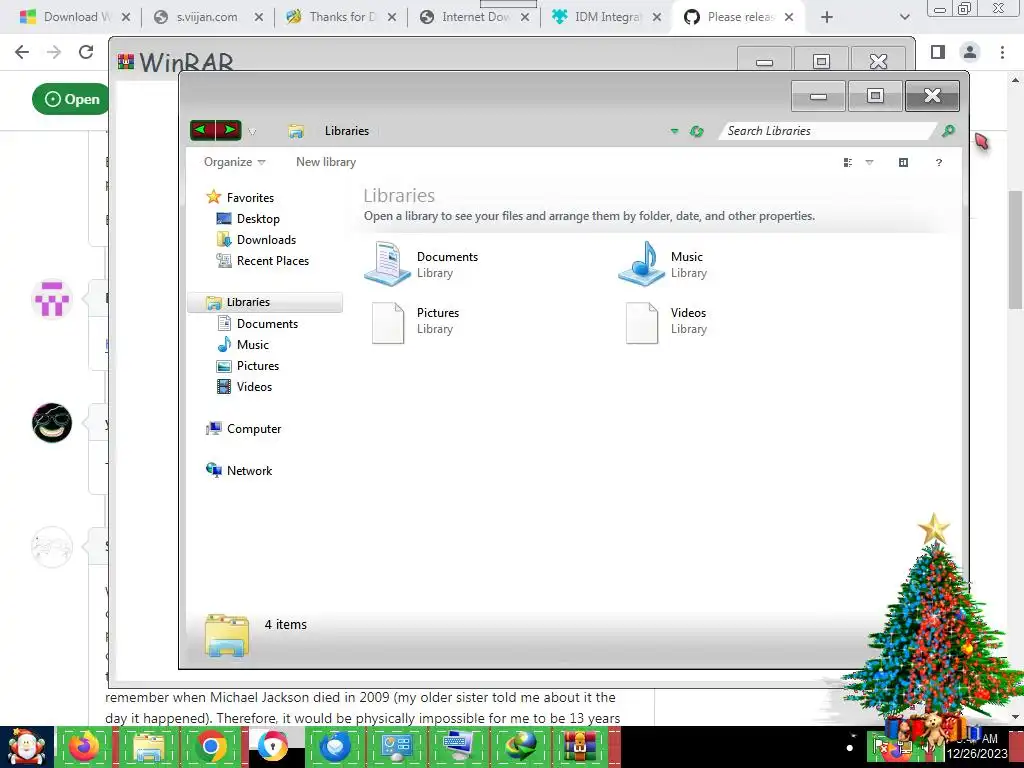Click Libraries text in the address bar

(x=347, y=131)
